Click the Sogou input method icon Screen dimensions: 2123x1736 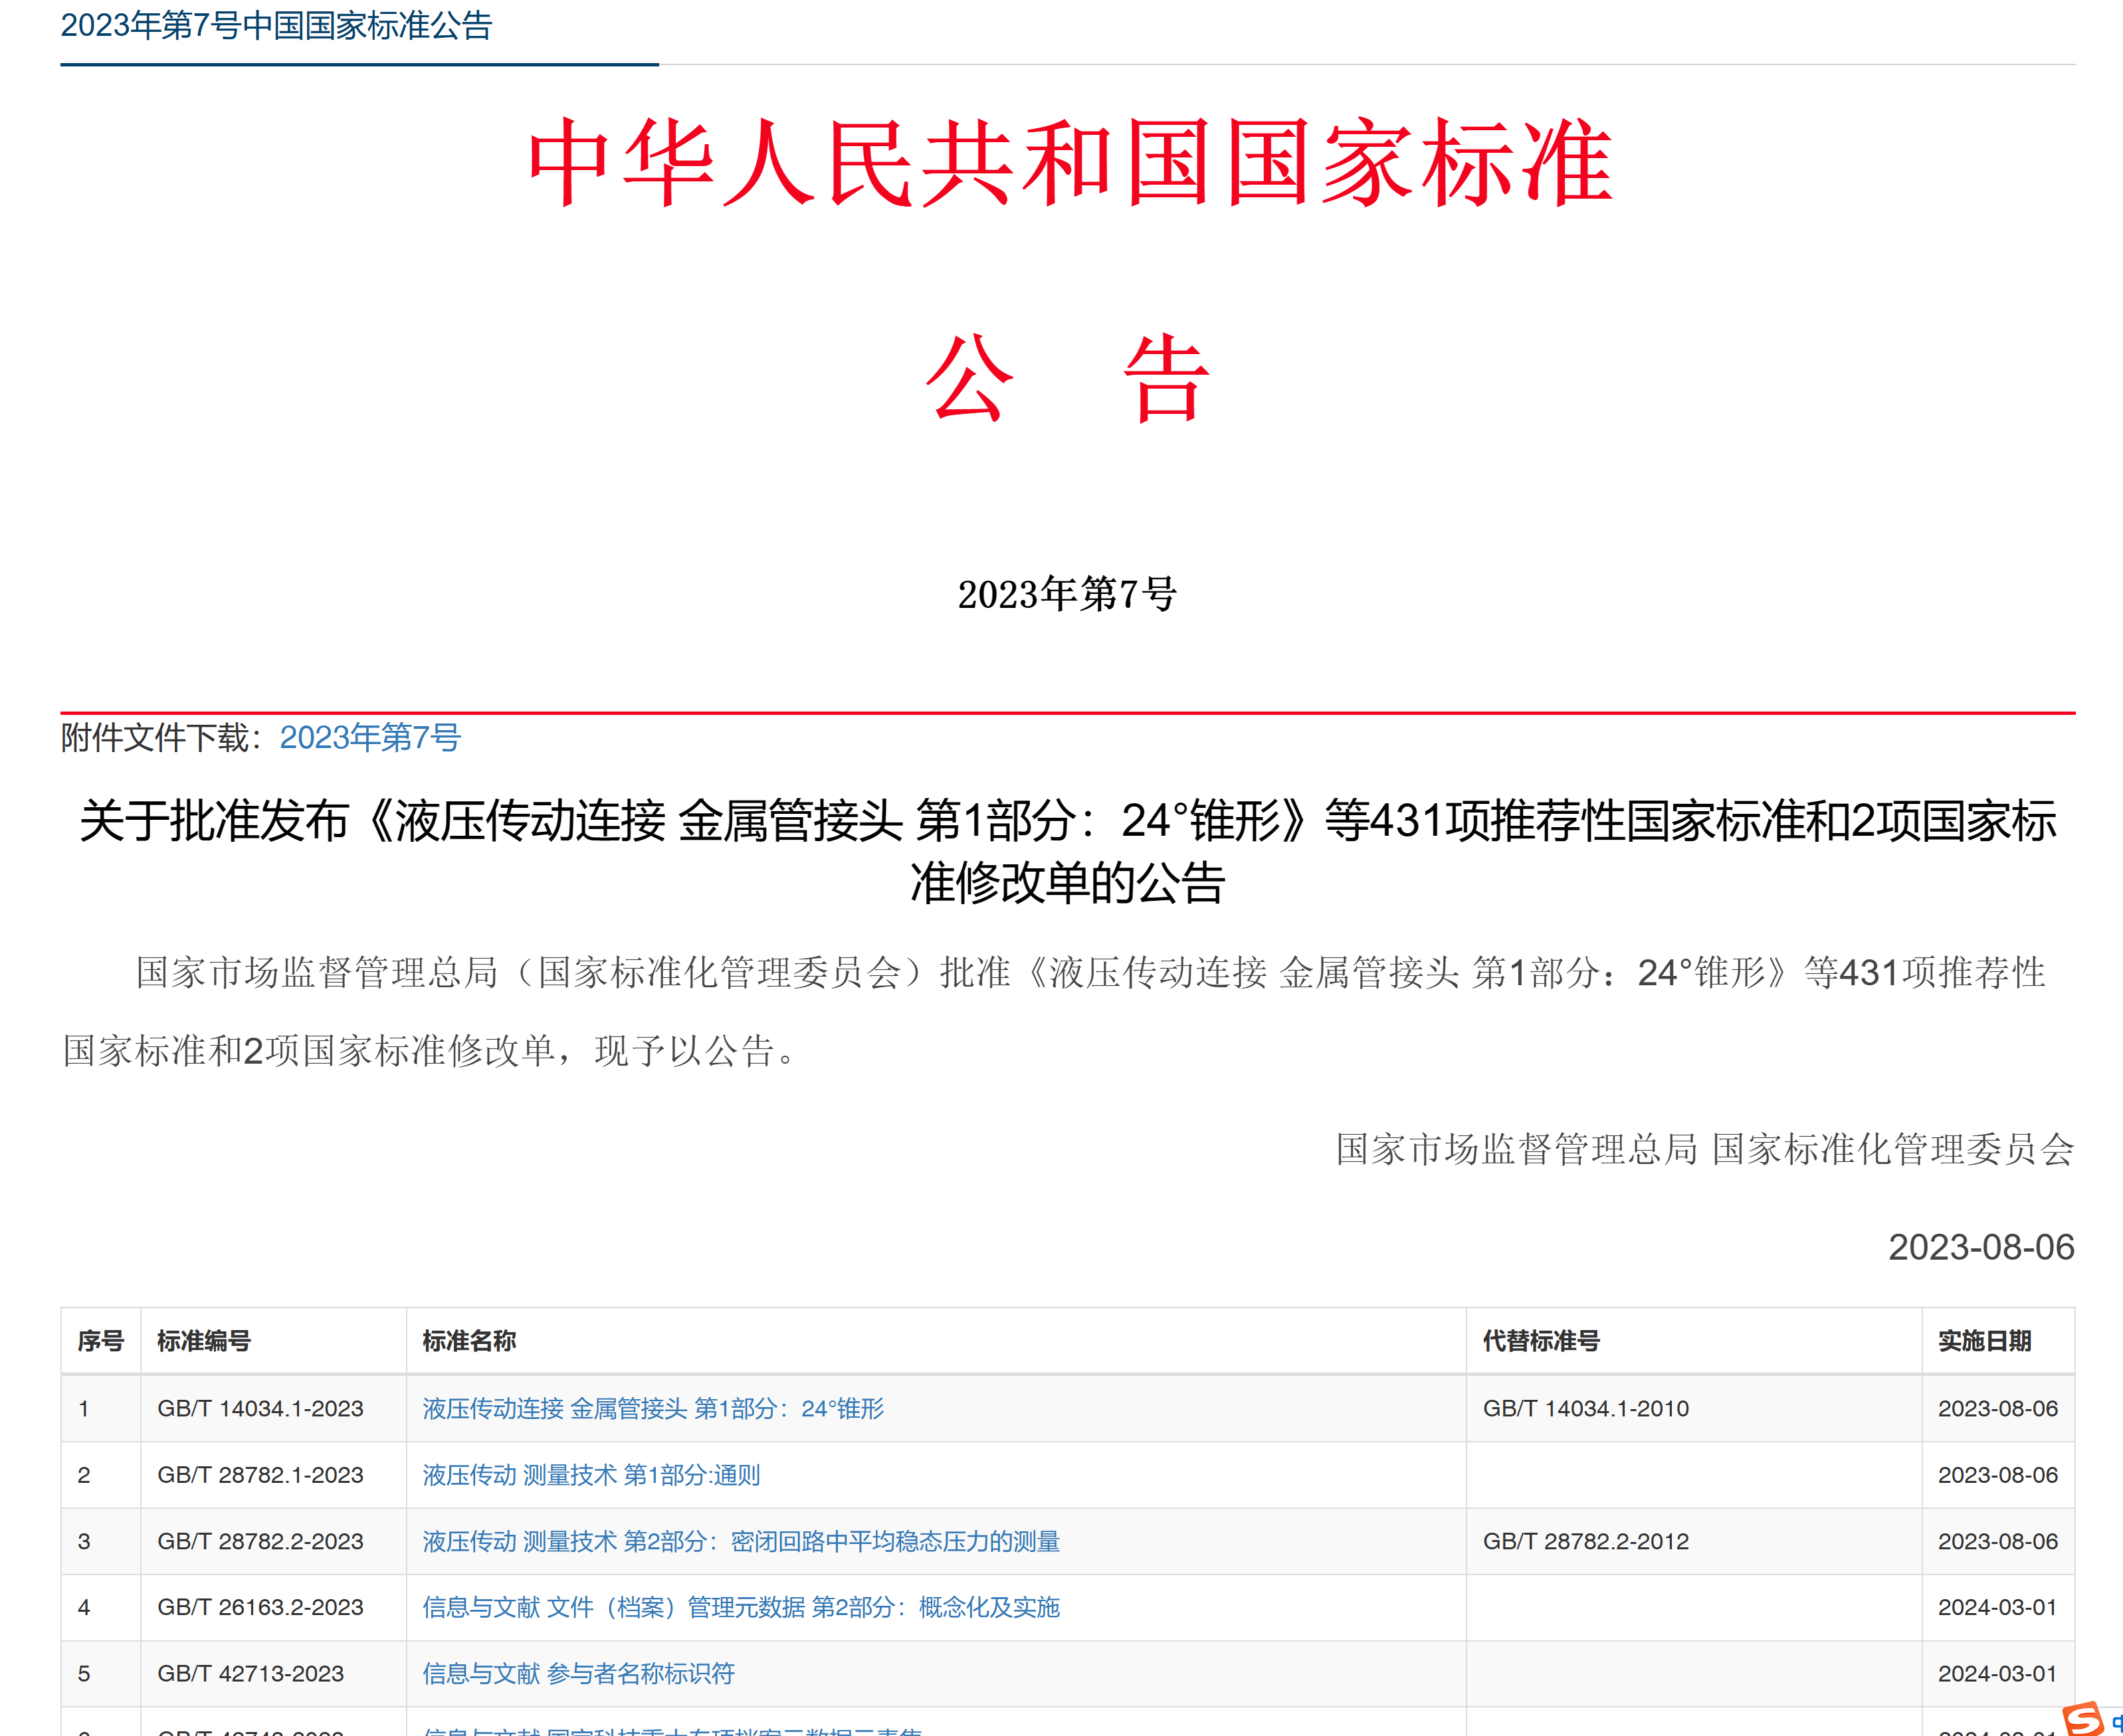(2083, 1718)
